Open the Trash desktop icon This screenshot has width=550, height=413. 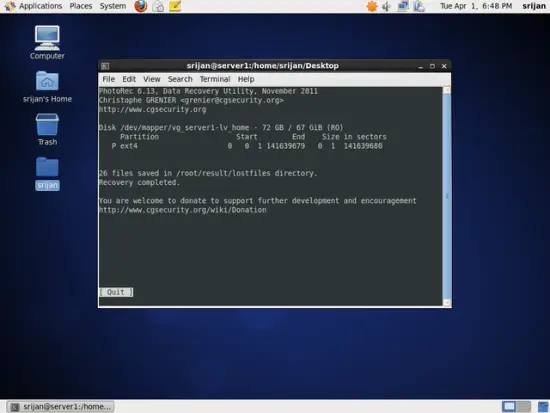tap(47, 129)
